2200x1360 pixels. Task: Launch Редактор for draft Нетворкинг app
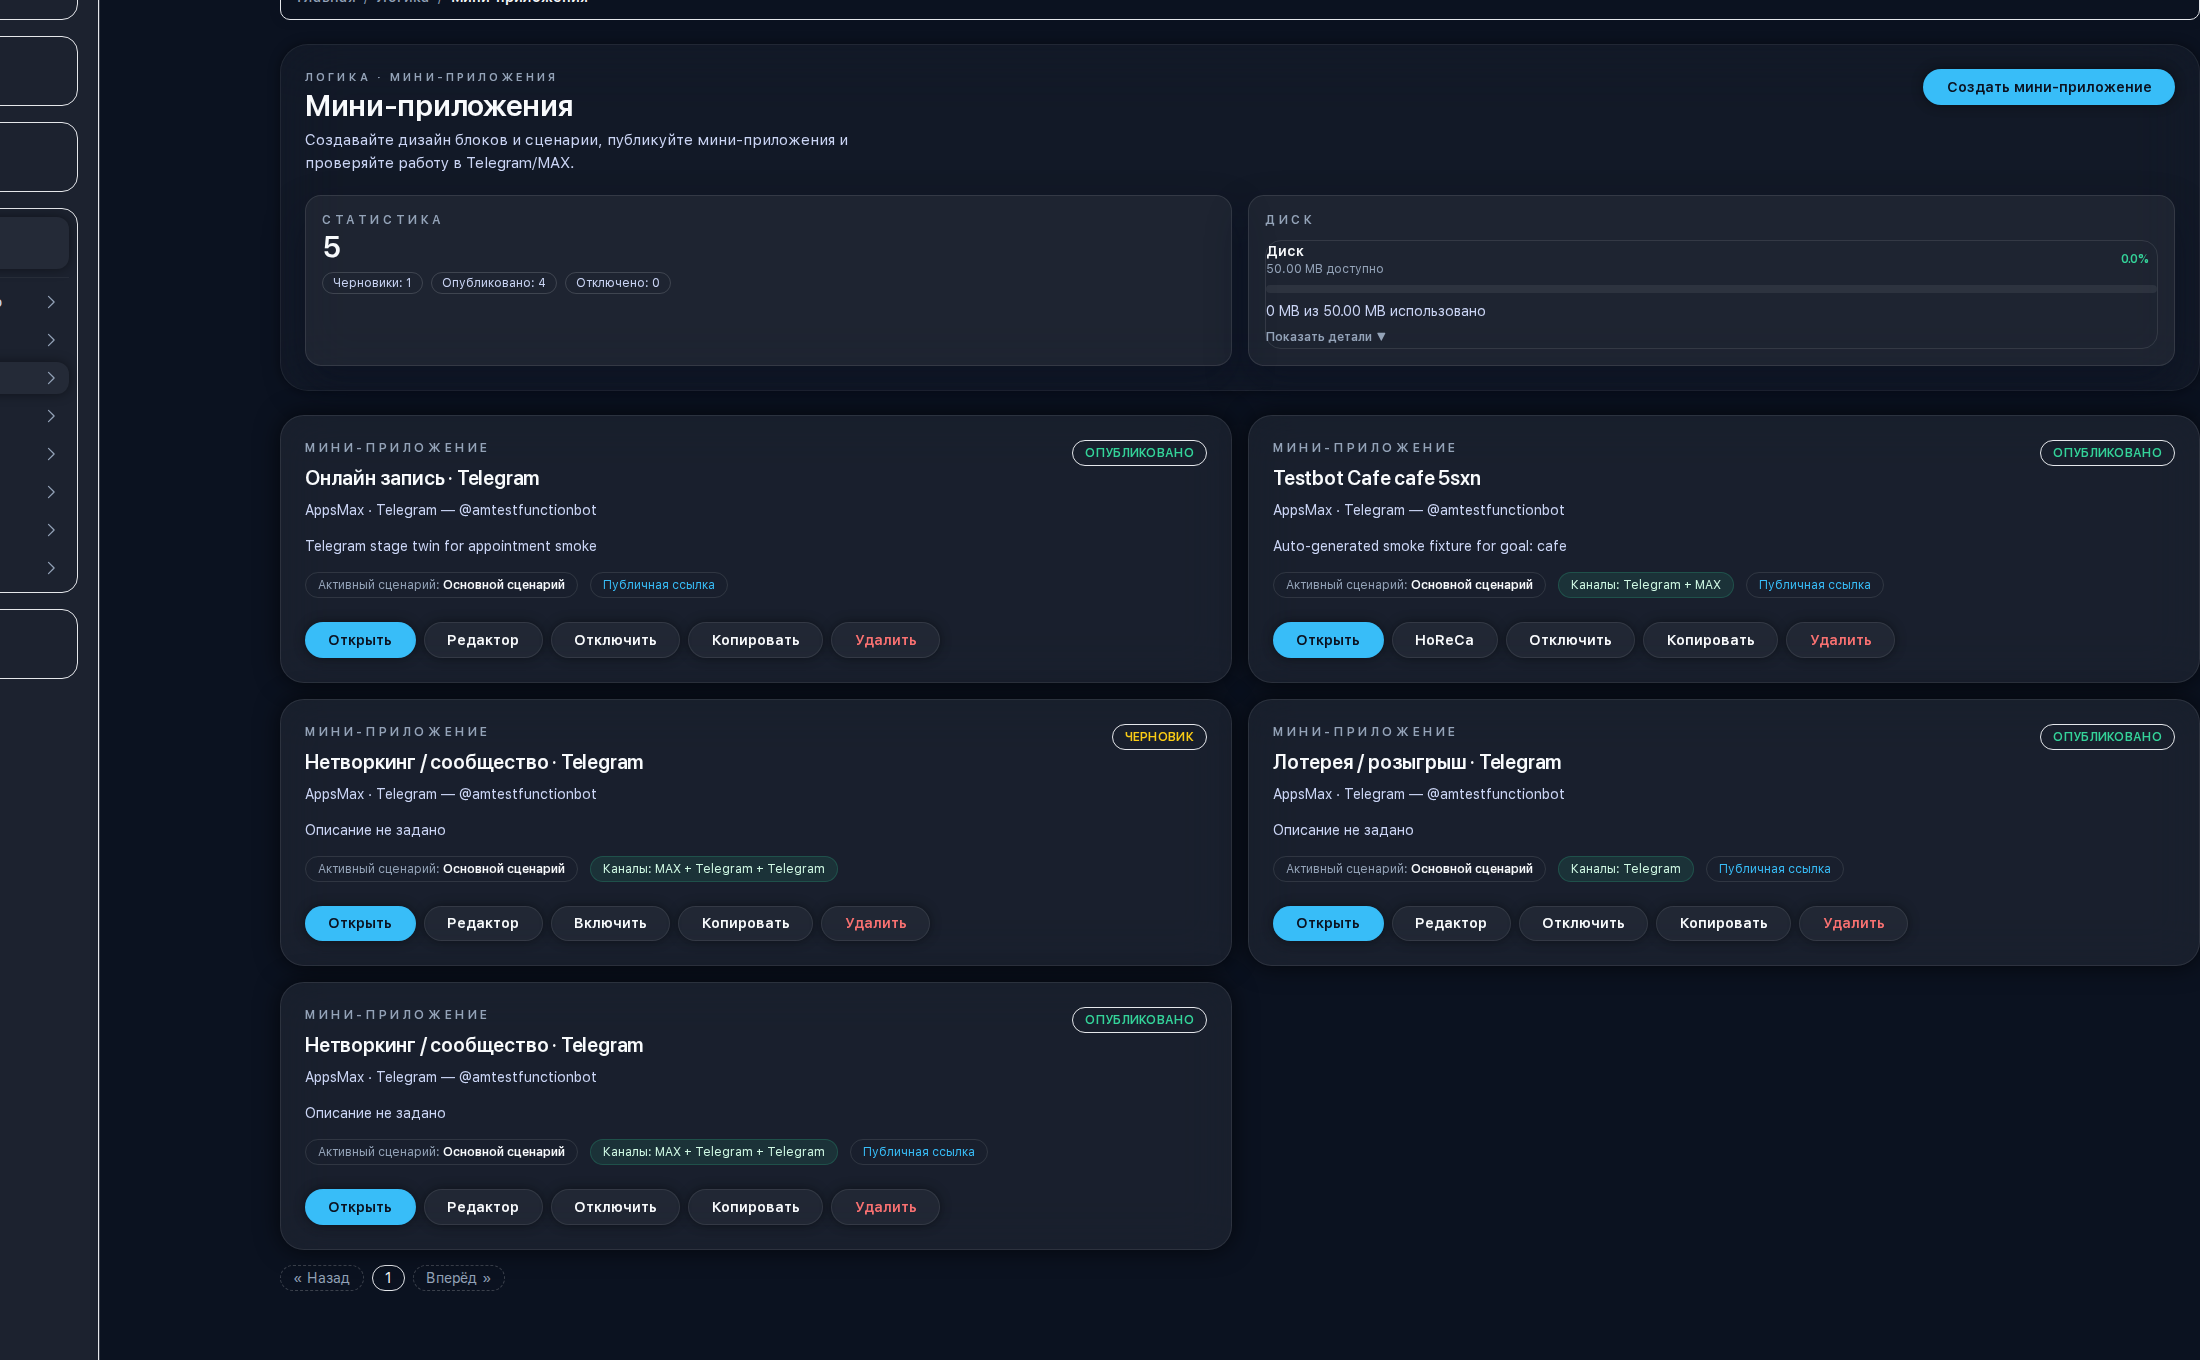[483, 923]
